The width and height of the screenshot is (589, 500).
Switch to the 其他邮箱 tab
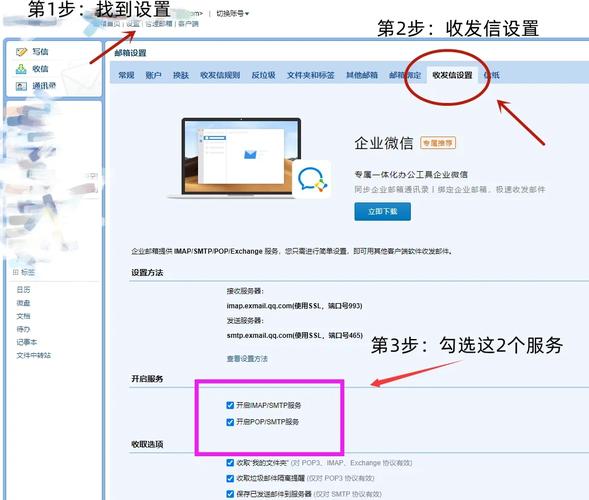click(x=362, y=75)
